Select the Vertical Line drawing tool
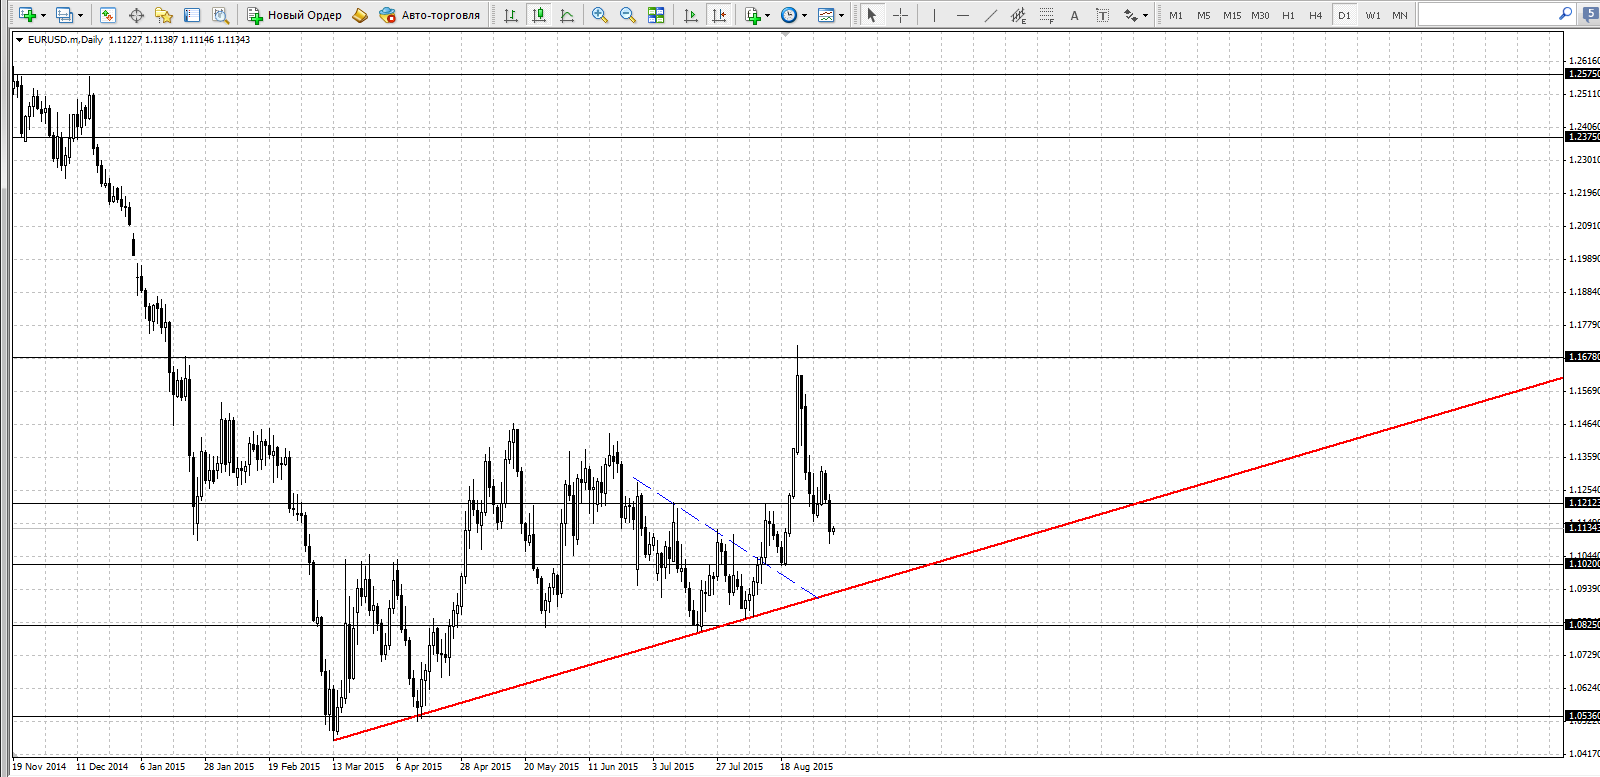This screenshot has width=1600, height=777. coord(934,15)
